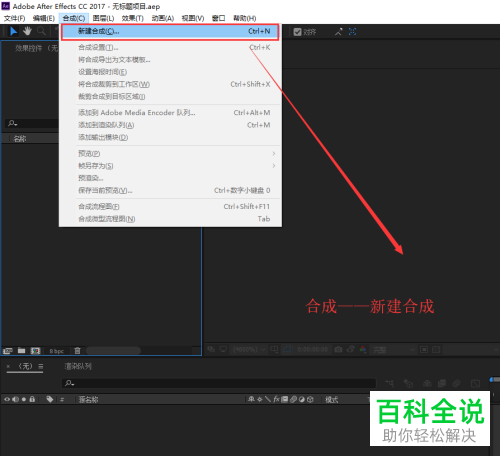Open the project panel search dropdown
Screen dimensions: 500x456
[x=13, y=123]
